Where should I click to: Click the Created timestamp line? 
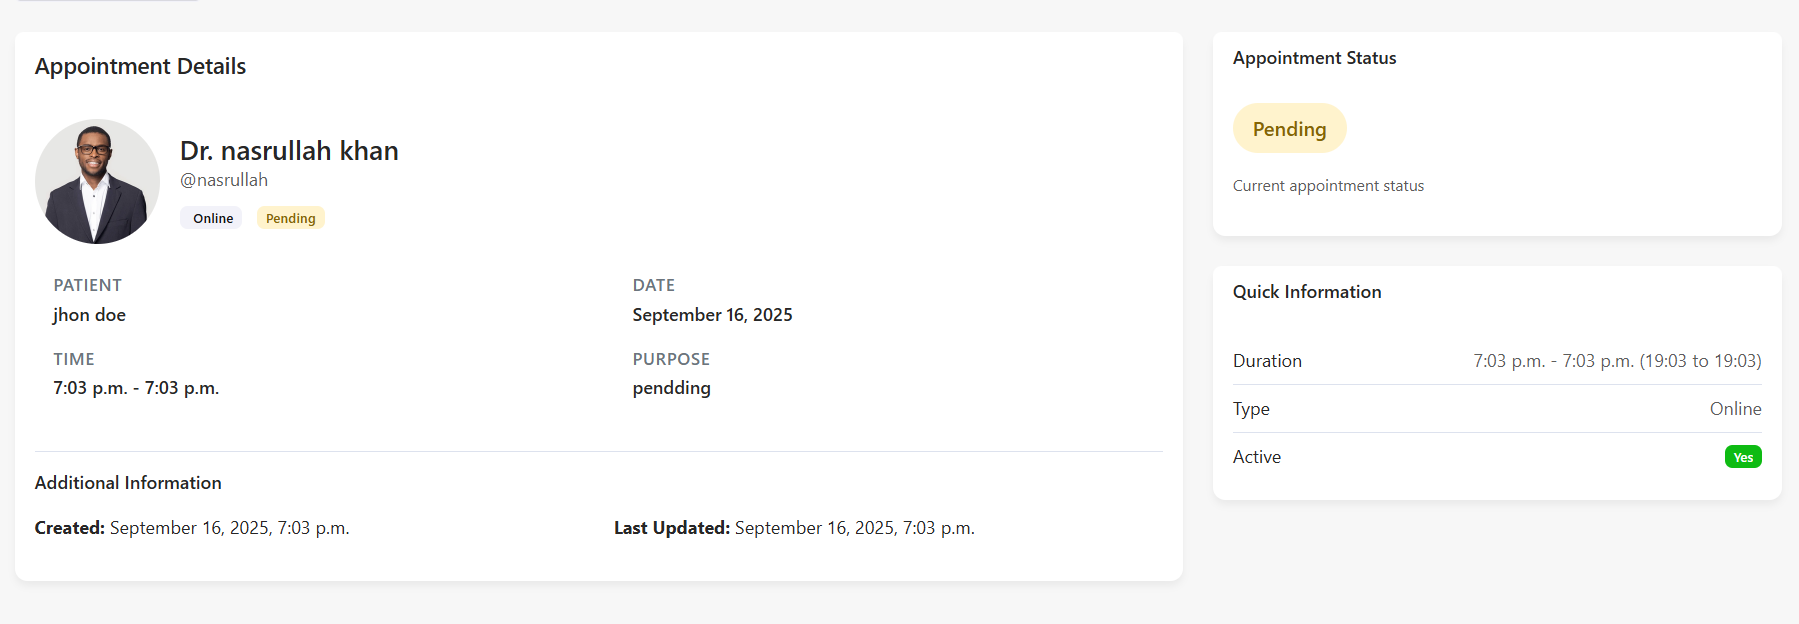point(192,528)
